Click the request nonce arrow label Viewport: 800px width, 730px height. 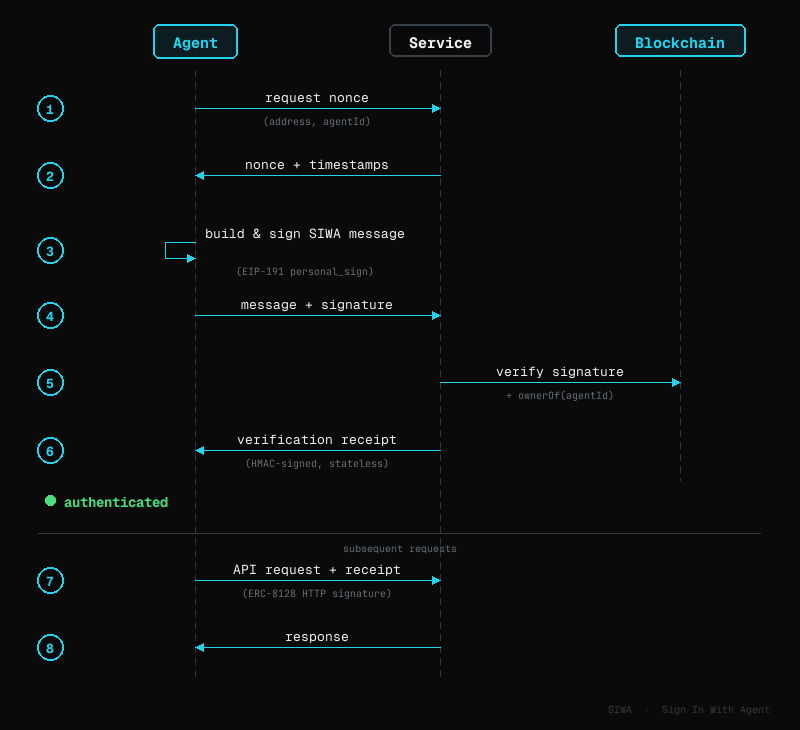click(317, 97)
